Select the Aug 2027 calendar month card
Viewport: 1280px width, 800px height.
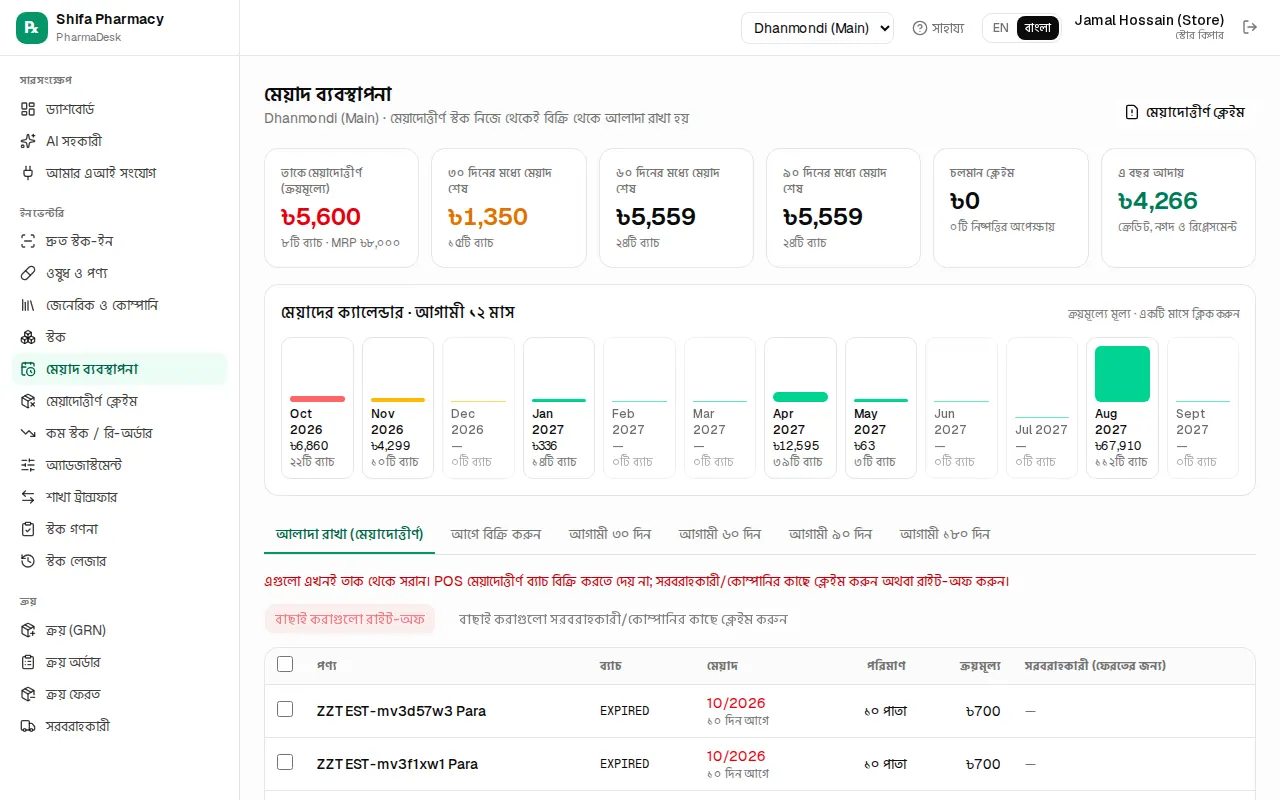click(x=1122, y=408)
